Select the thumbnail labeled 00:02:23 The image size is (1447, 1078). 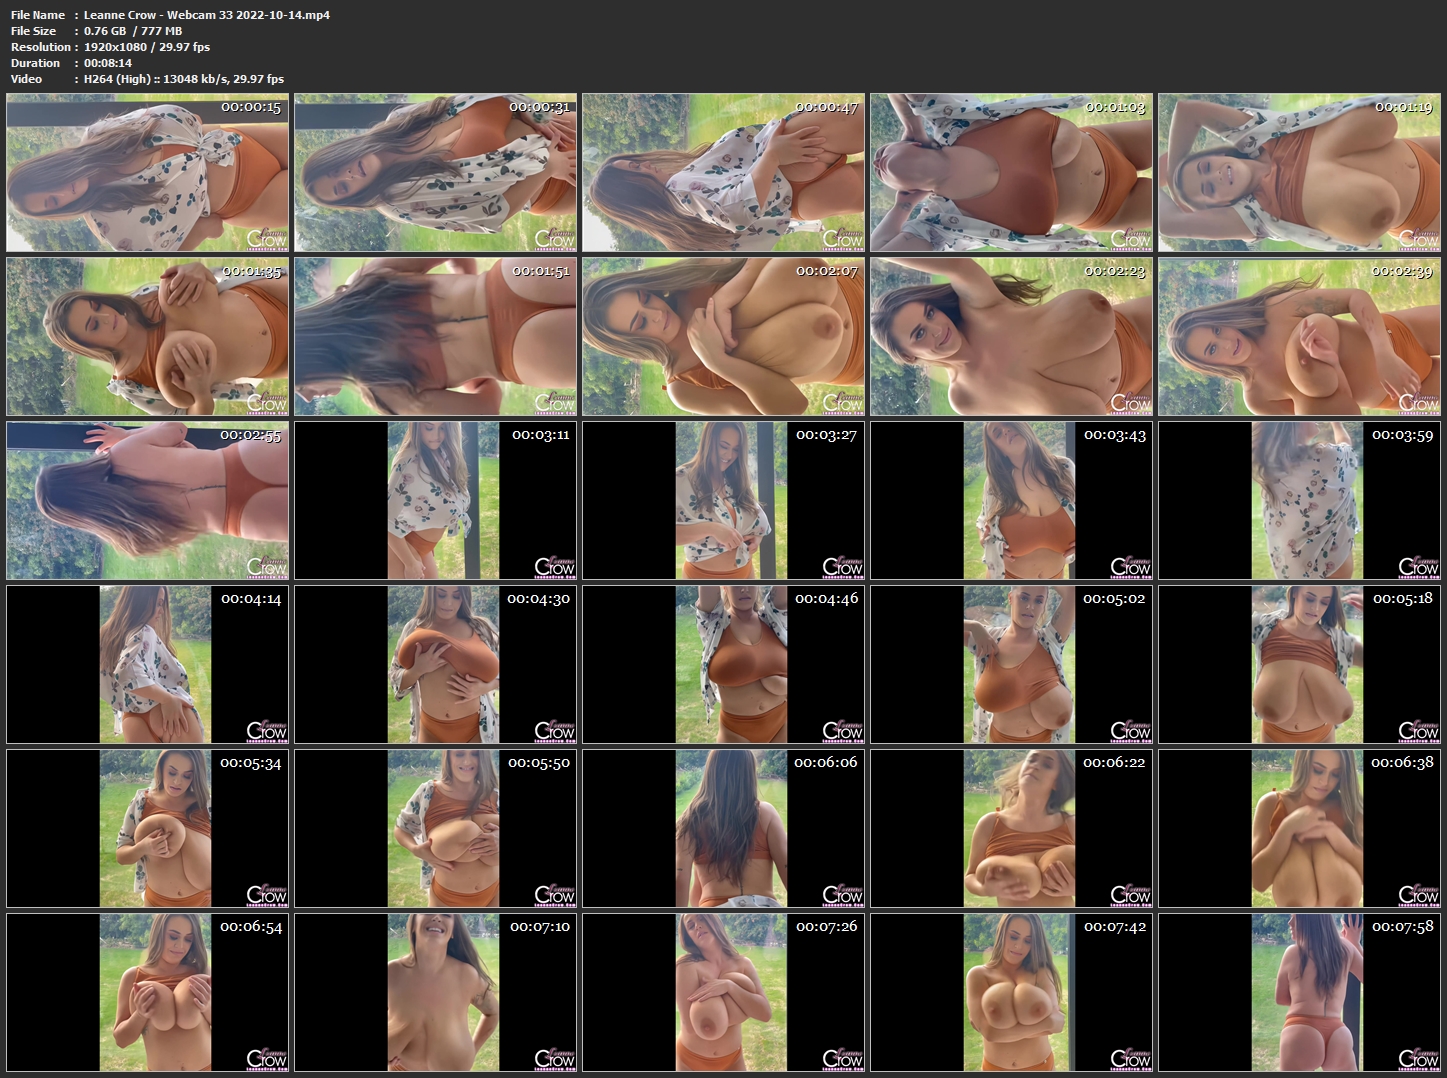[x=1011, y=337]
